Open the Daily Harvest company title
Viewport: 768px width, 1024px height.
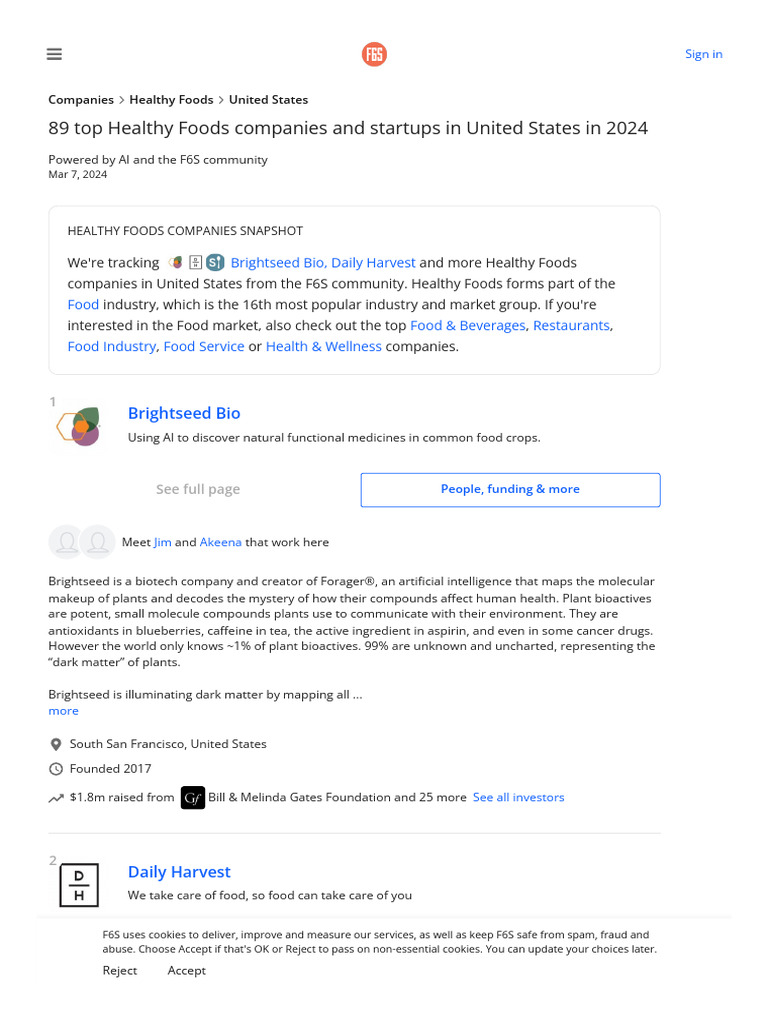(x=179, y=871)
